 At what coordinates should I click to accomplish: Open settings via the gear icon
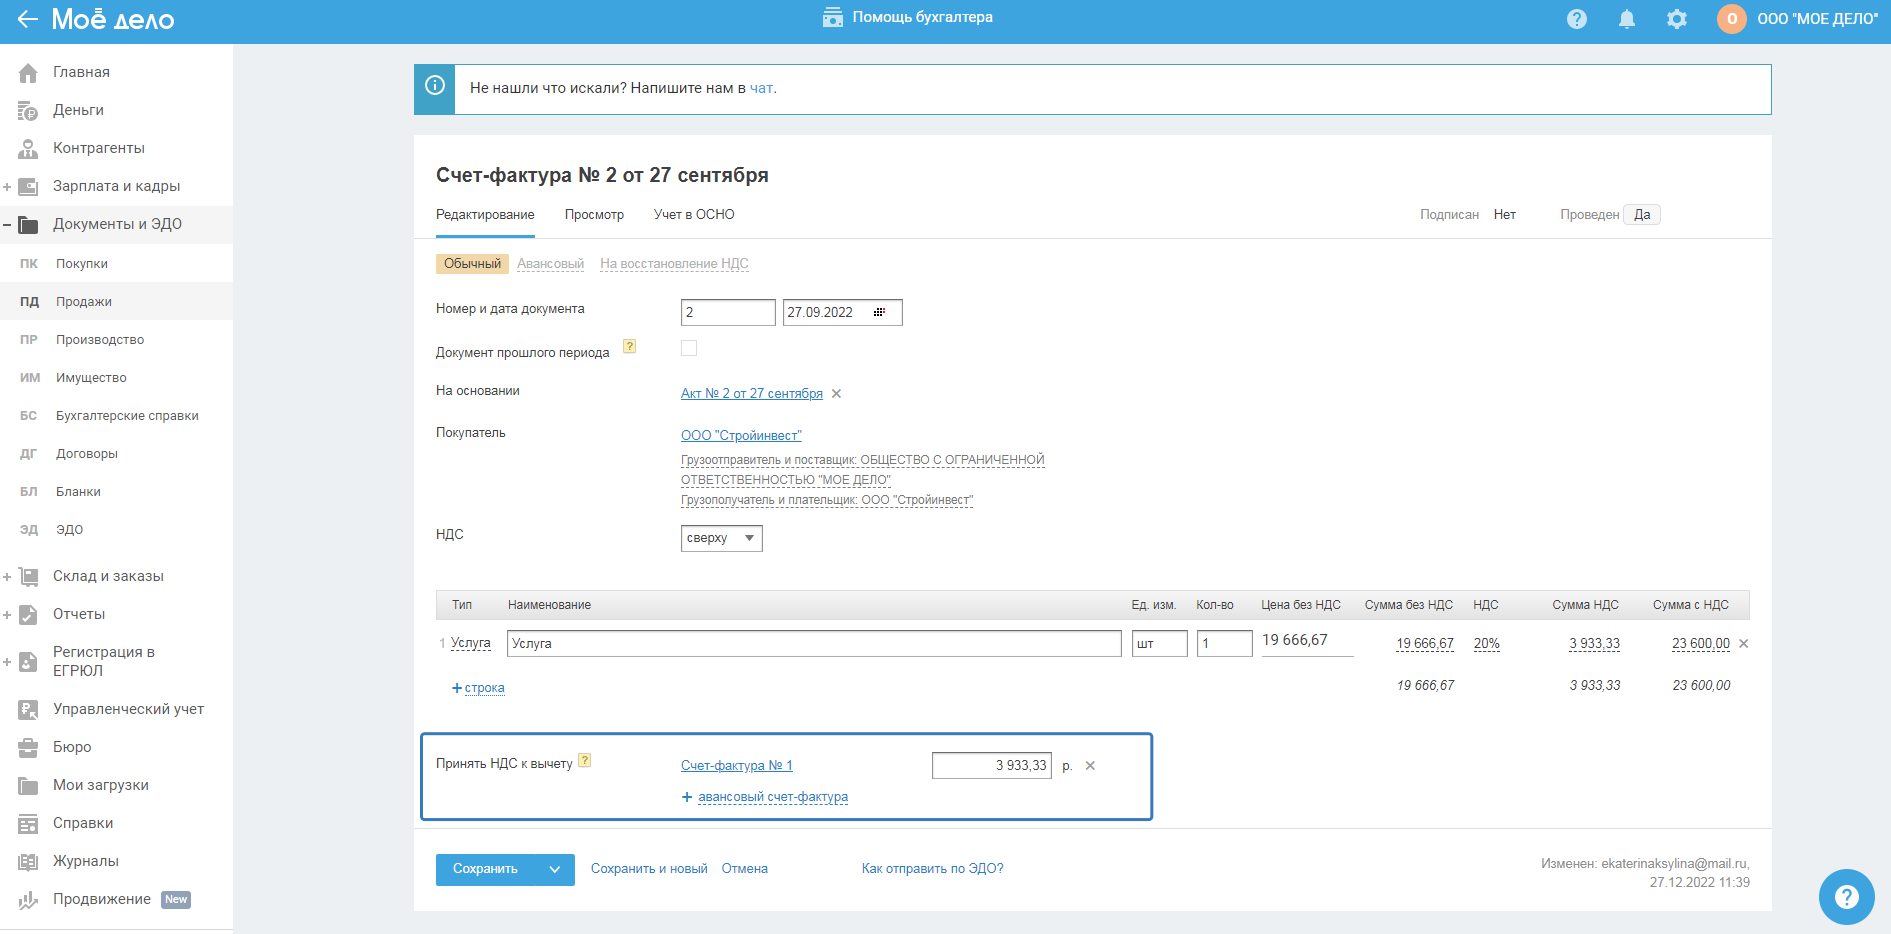pyautogui.click(x=1677, y=19)
